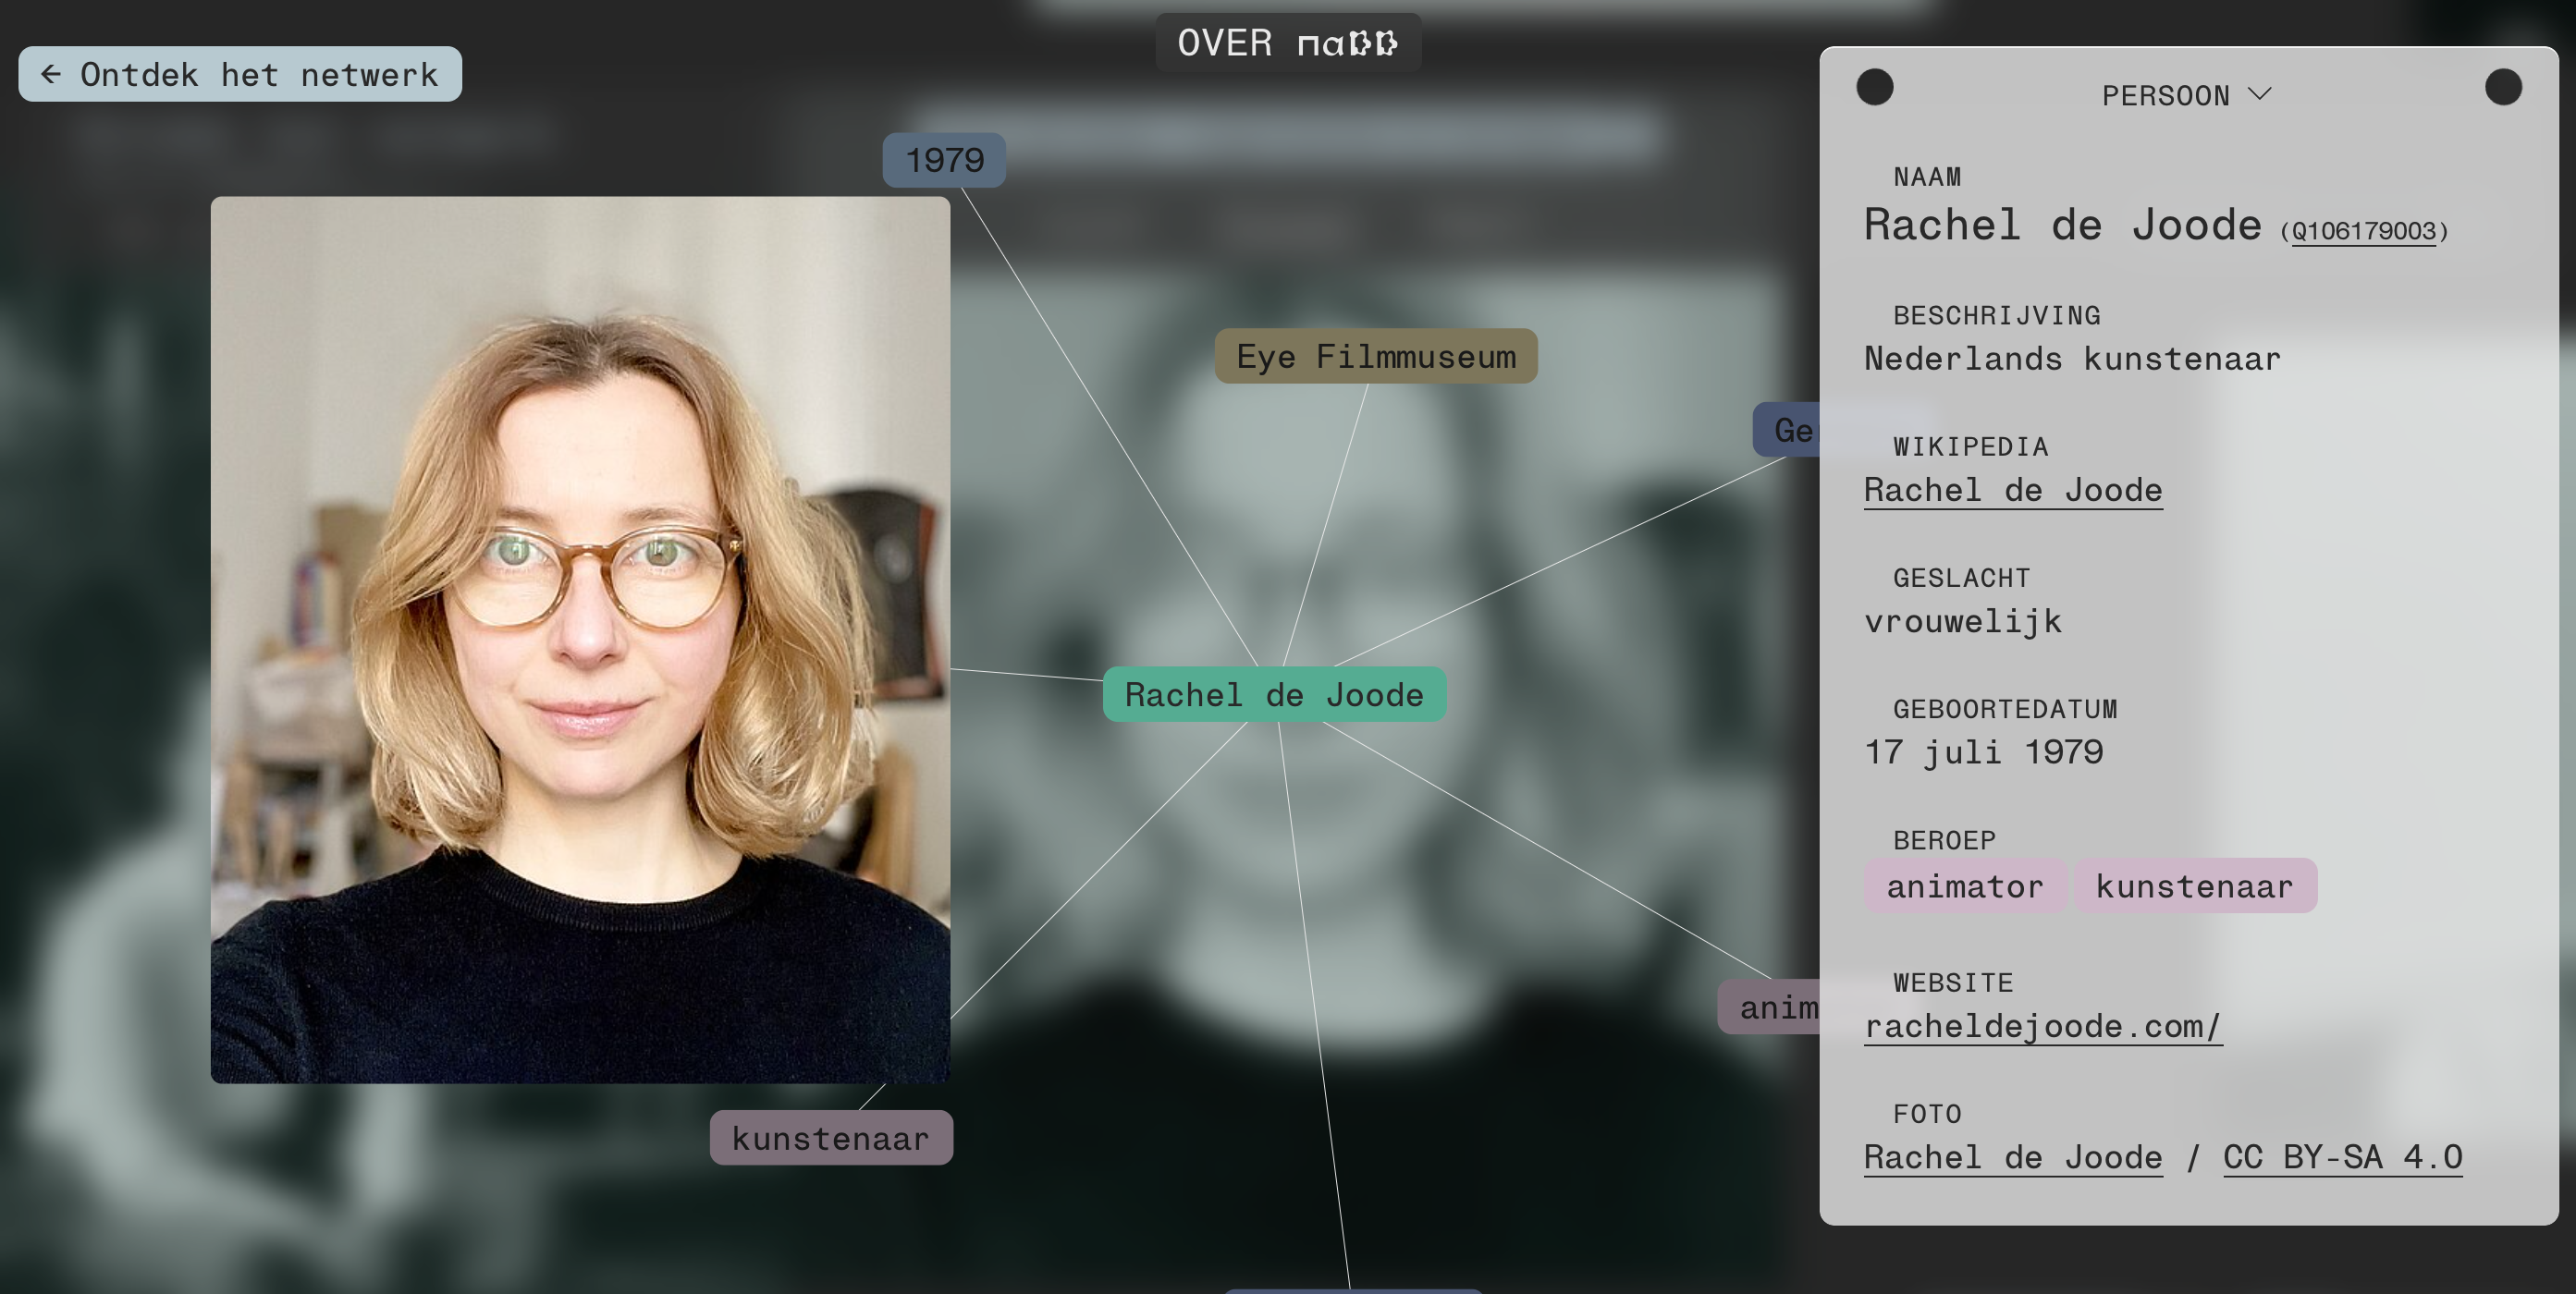Click the 1979 node in network
This screenshot has height=1294, width=2576.
[943, 160]
